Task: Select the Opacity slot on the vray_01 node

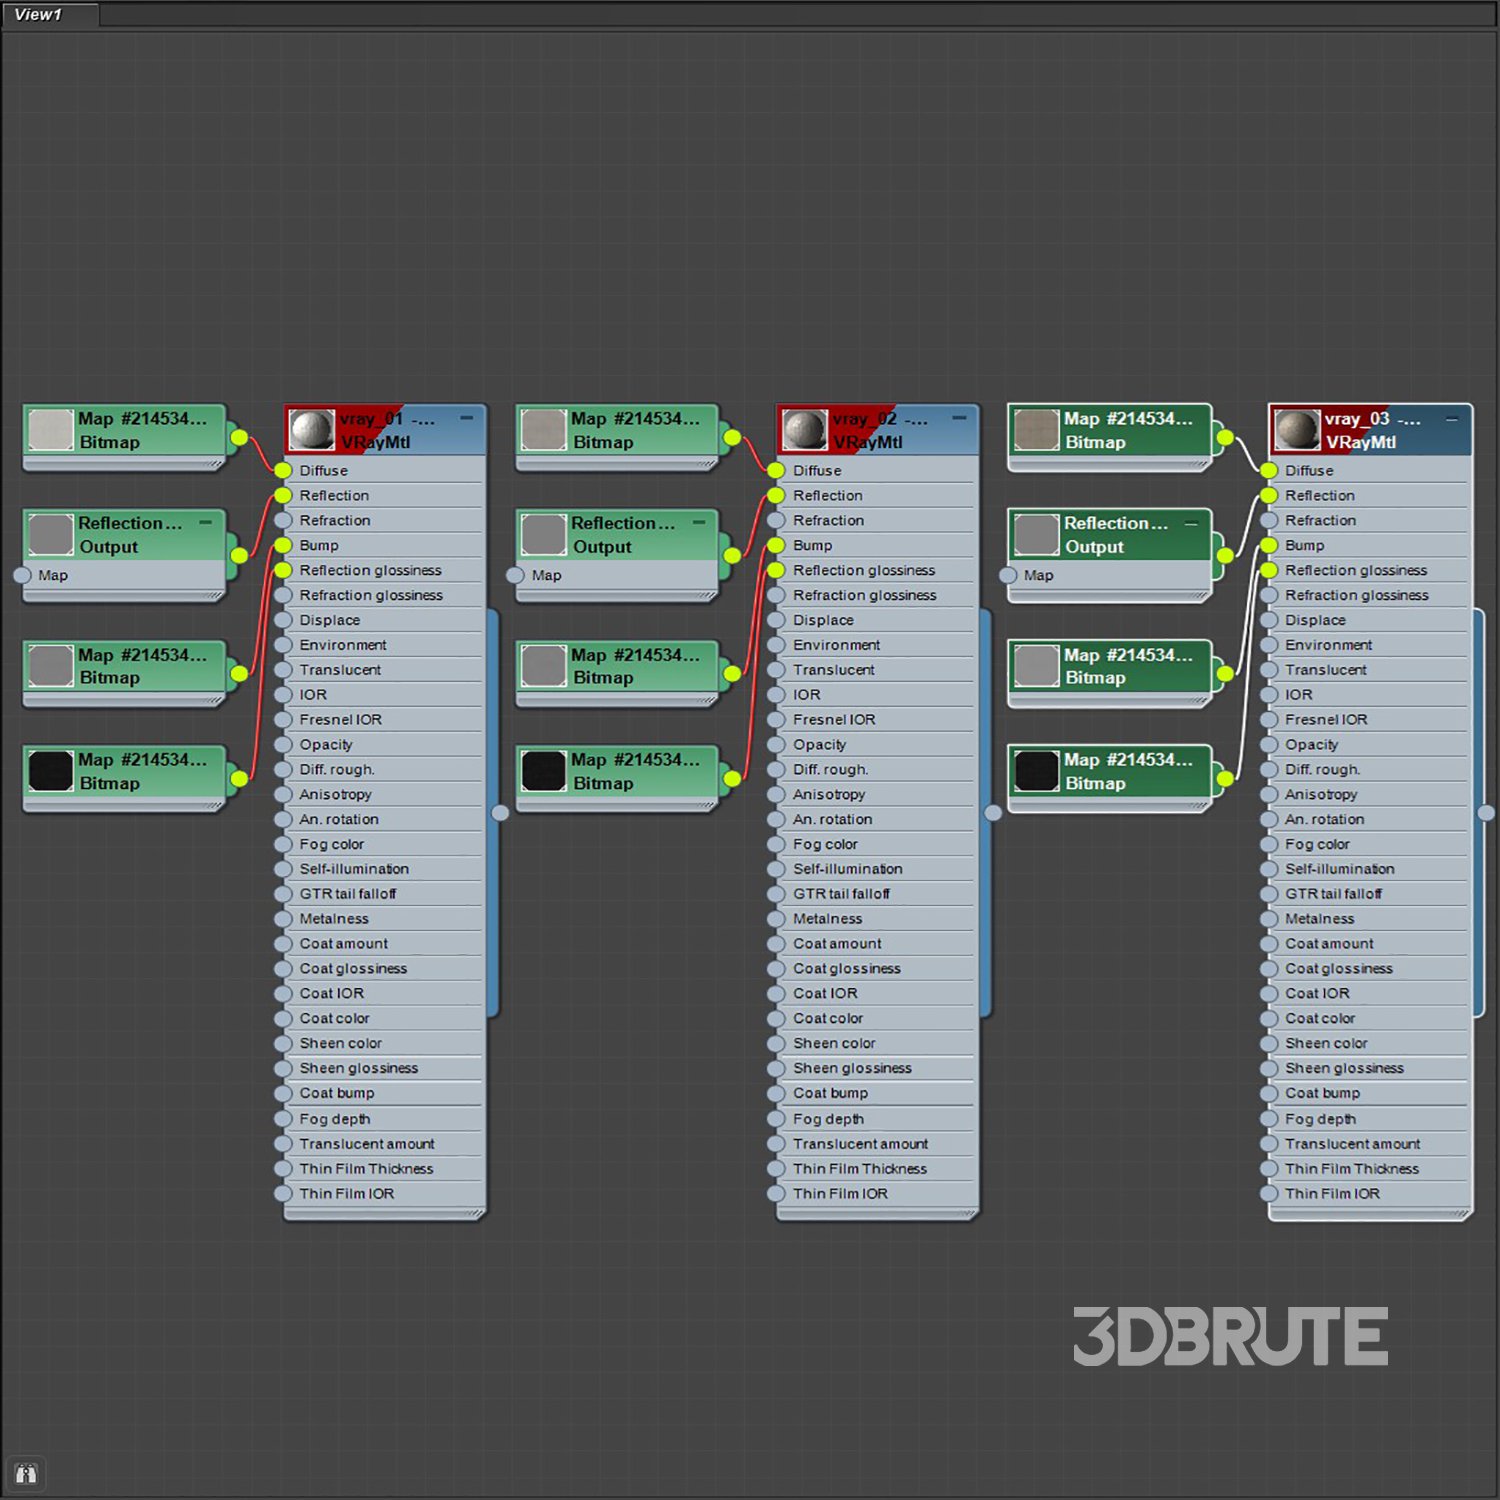Action: [326, 744]
